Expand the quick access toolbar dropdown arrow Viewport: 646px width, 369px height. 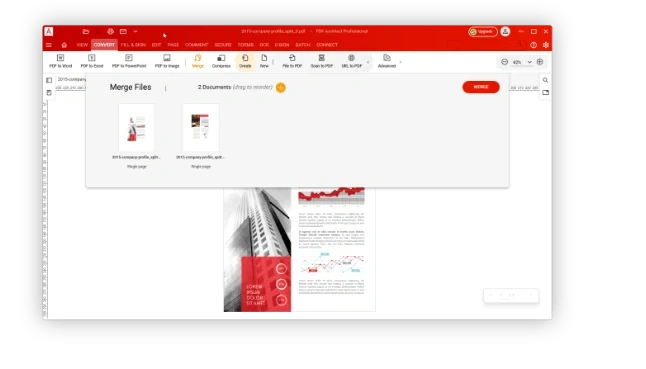click(136, 31)
